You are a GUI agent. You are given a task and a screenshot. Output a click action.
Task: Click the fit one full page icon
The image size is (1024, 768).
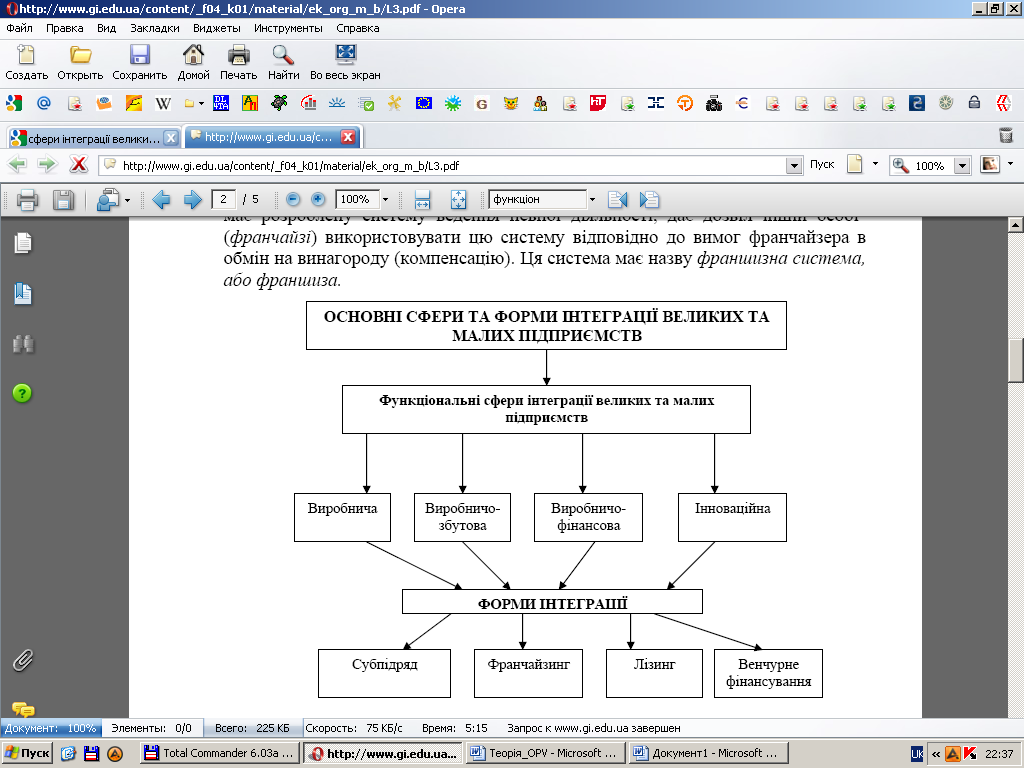point(458,200)
